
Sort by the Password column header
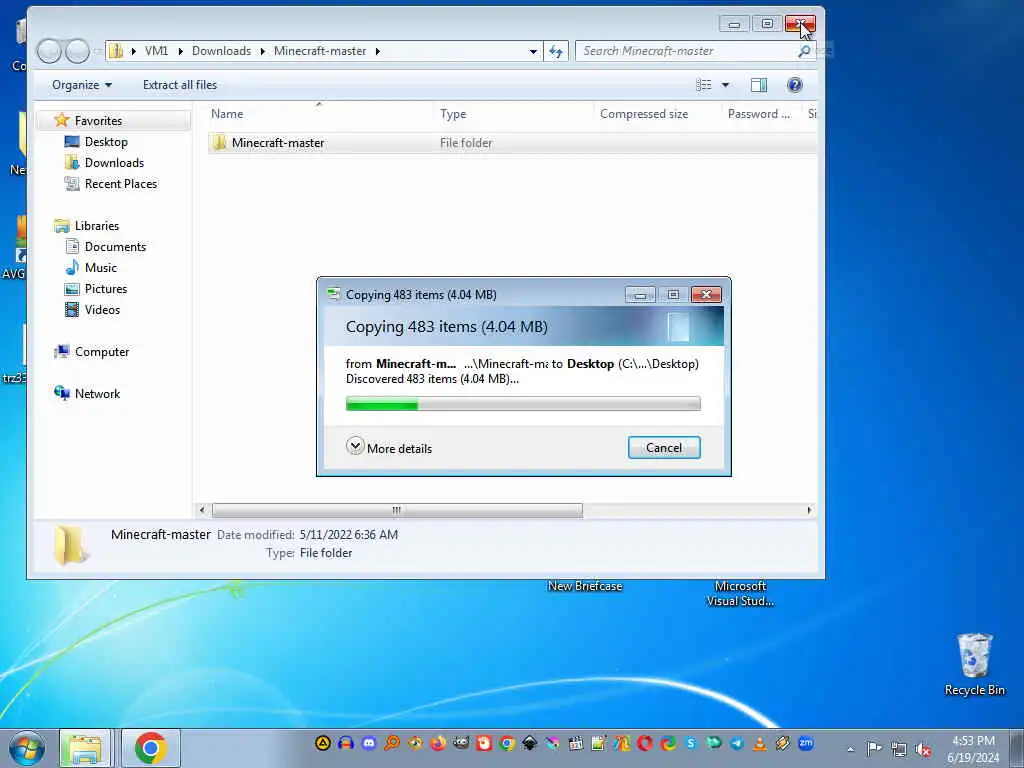(x=761, y=114)
